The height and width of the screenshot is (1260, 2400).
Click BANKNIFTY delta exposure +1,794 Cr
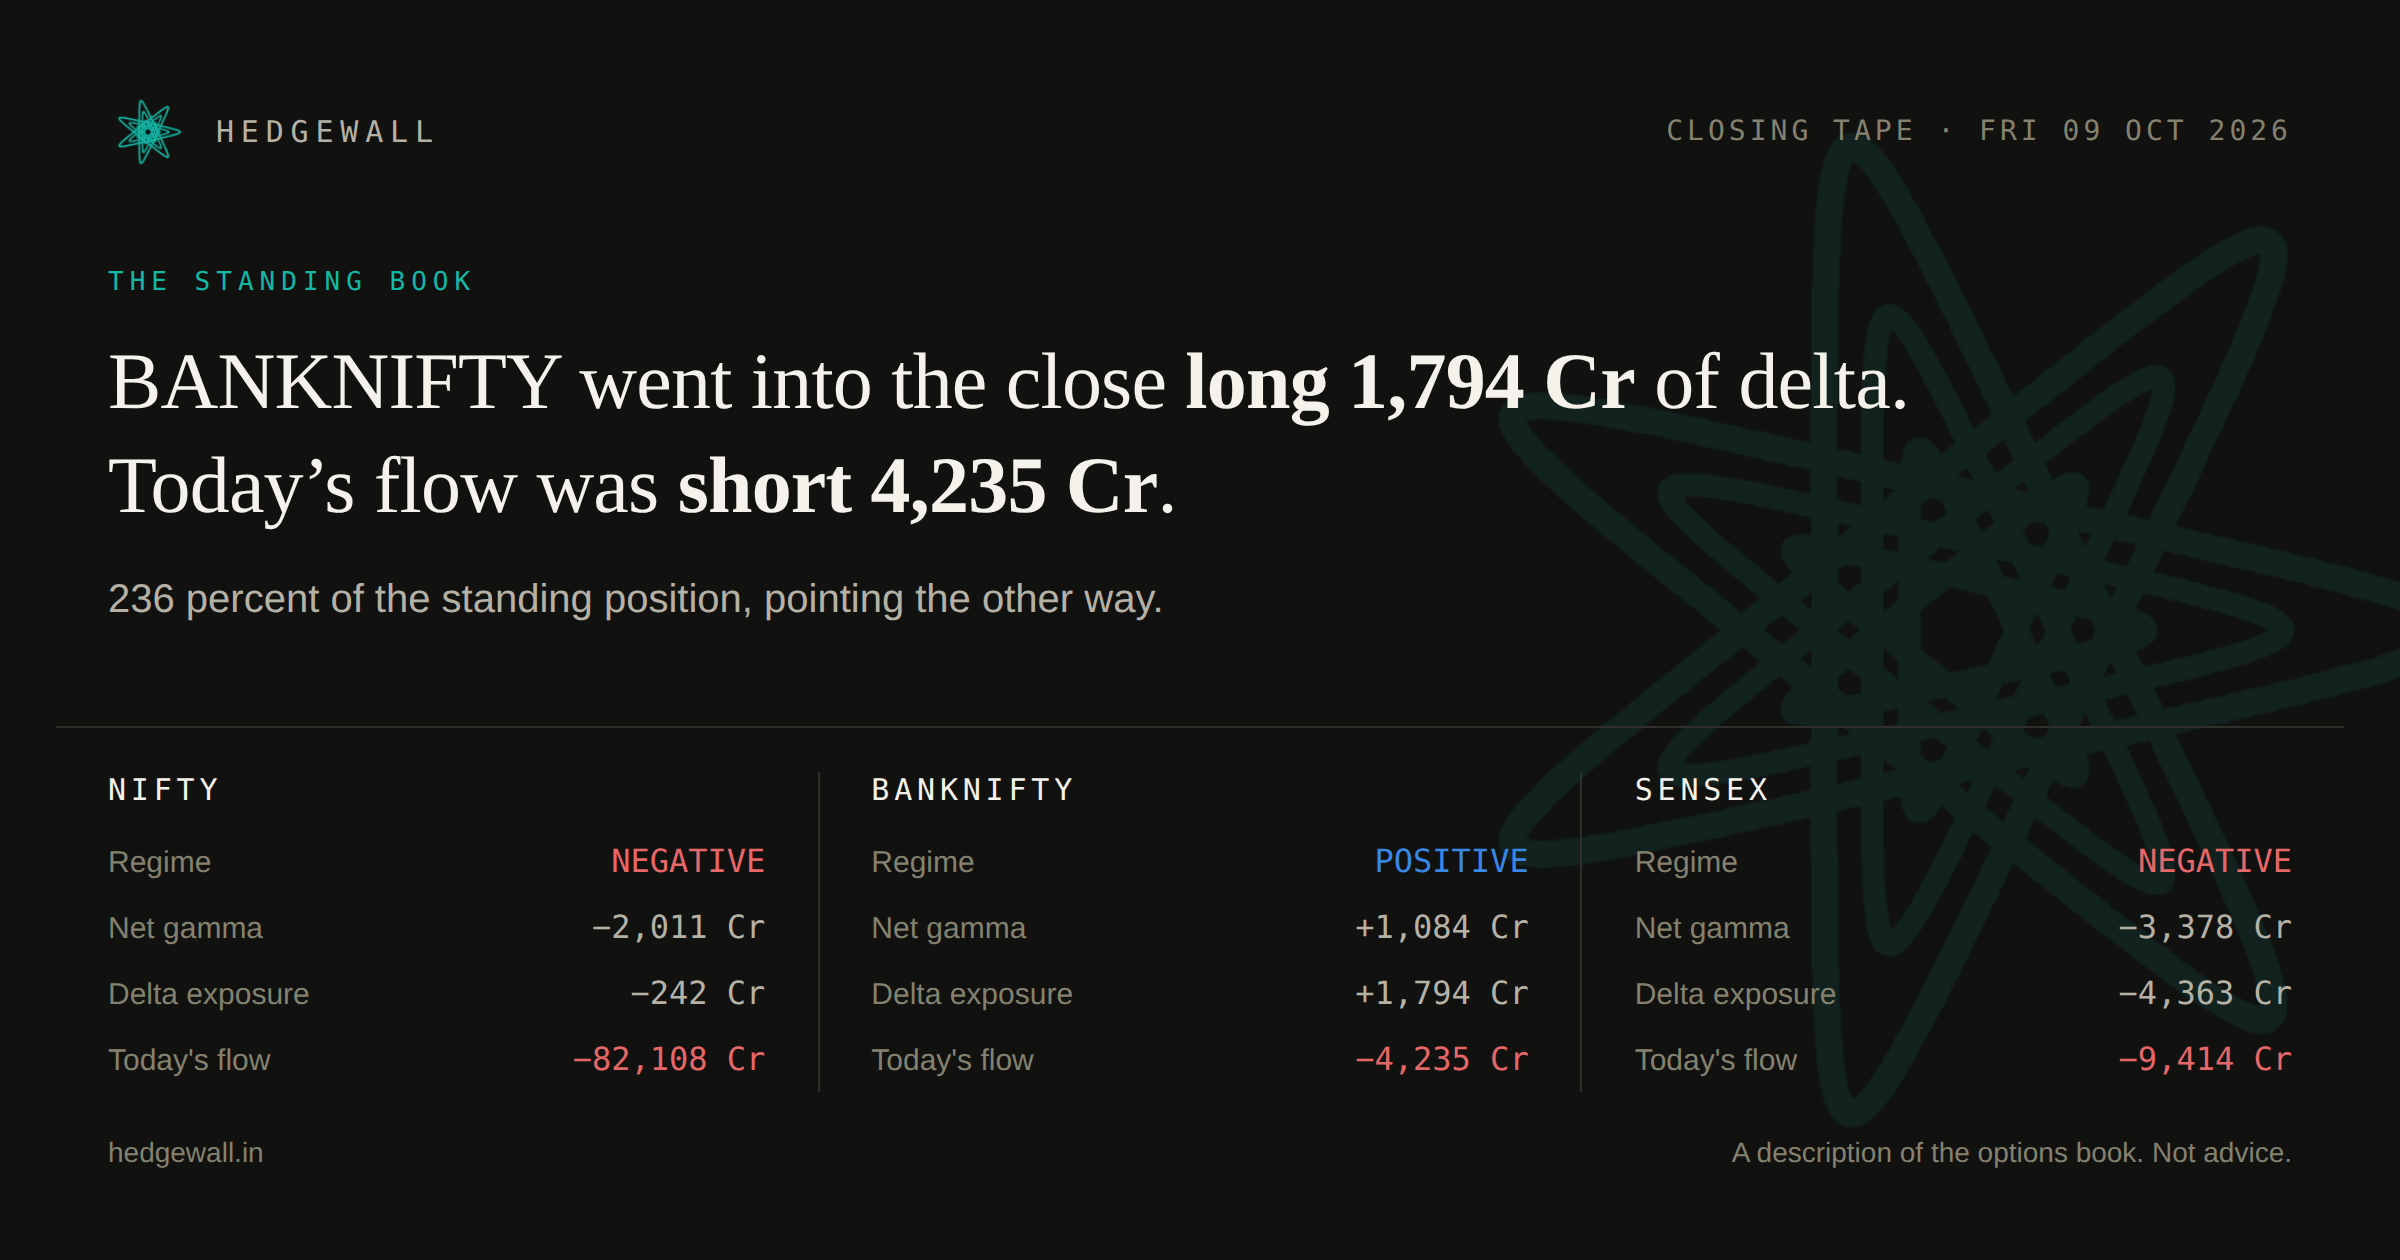pos(1441,993)
